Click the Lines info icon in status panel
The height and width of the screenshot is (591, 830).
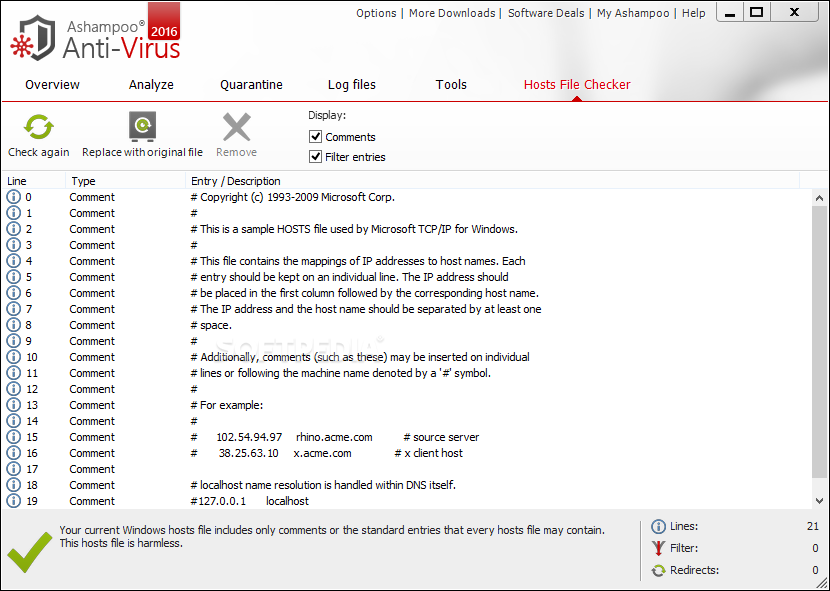pyautogui.click(x=658, y=526)
